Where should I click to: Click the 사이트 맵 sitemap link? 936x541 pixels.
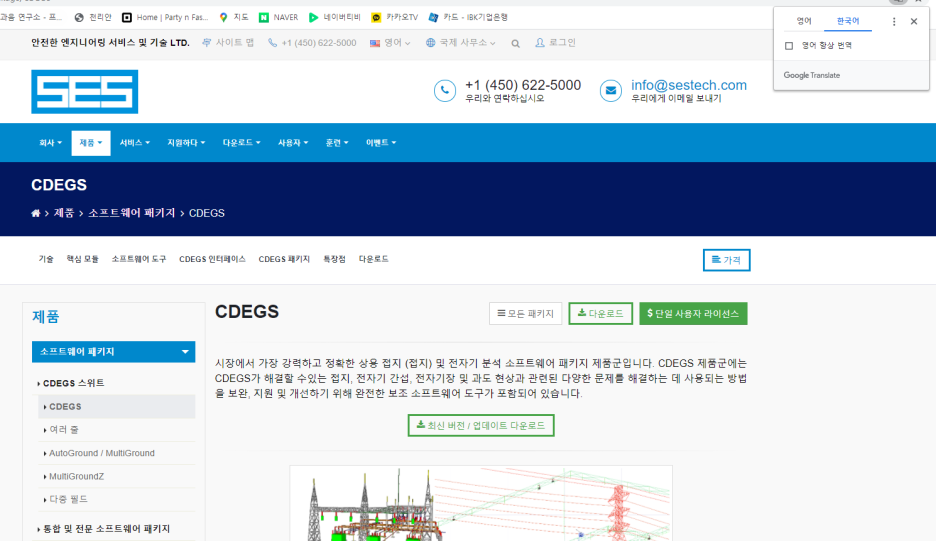point(228,43)
